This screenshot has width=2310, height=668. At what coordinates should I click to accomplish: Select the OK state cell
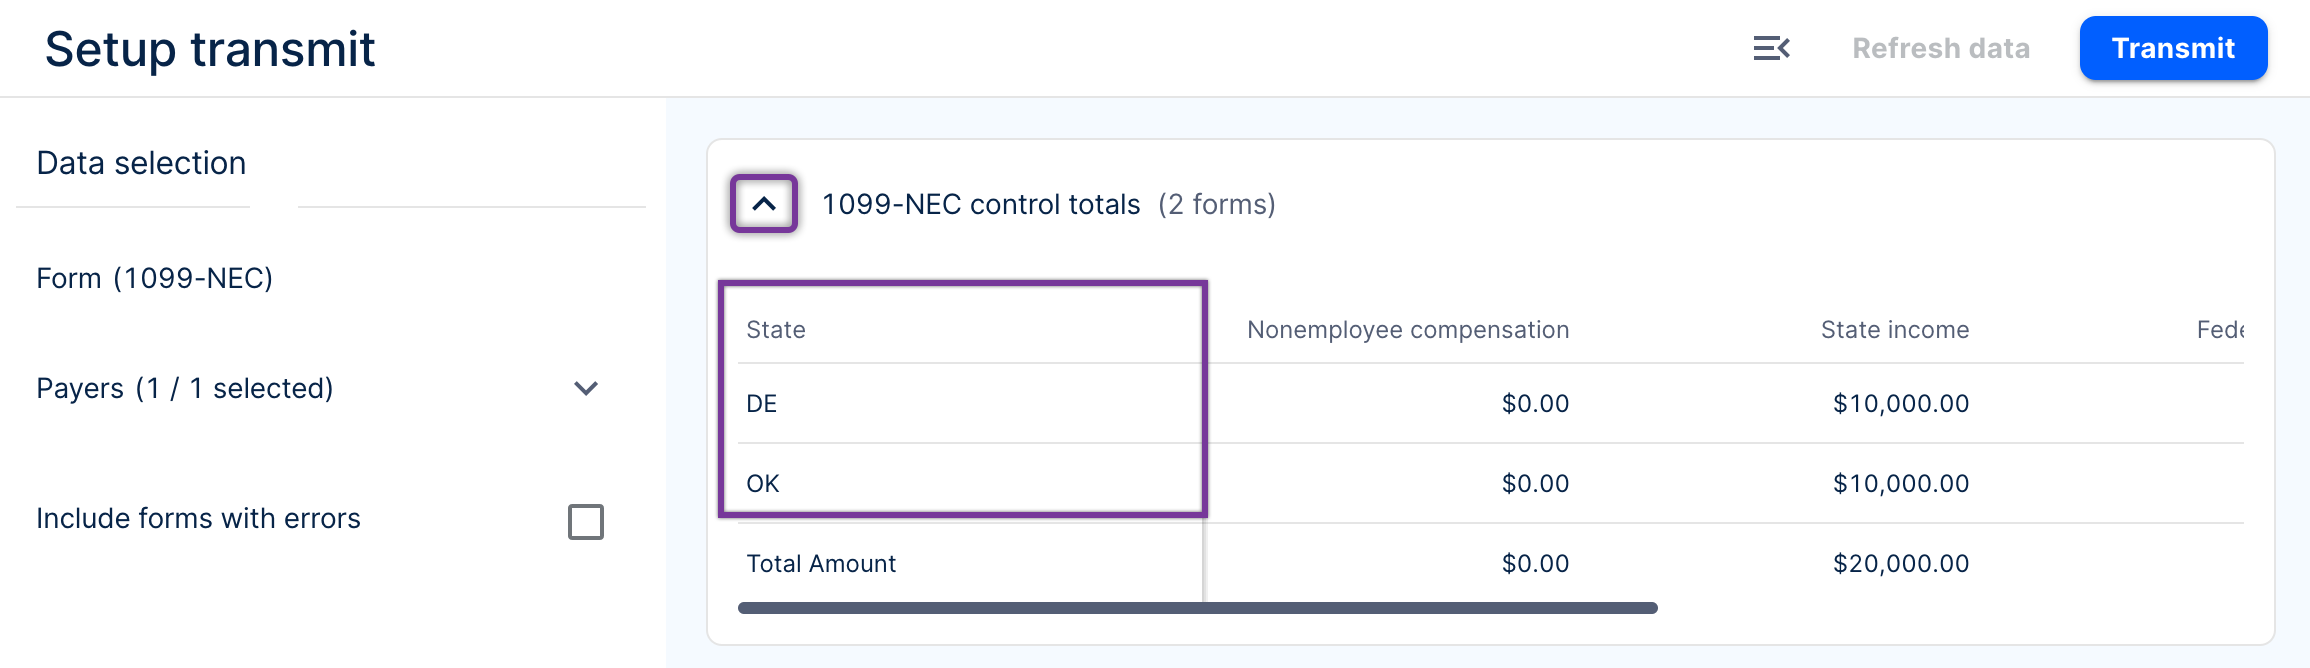pos(762,483)
